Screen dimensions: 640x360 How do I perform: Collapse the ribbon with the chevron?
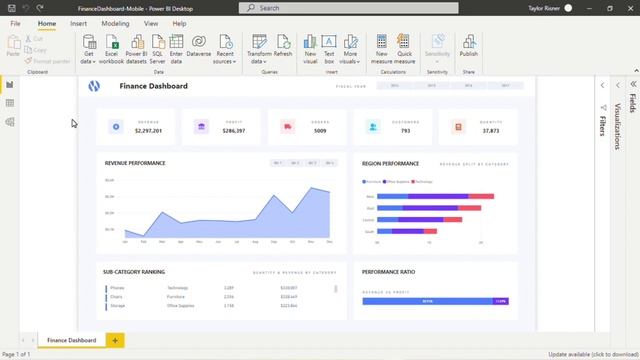(636, 71)
